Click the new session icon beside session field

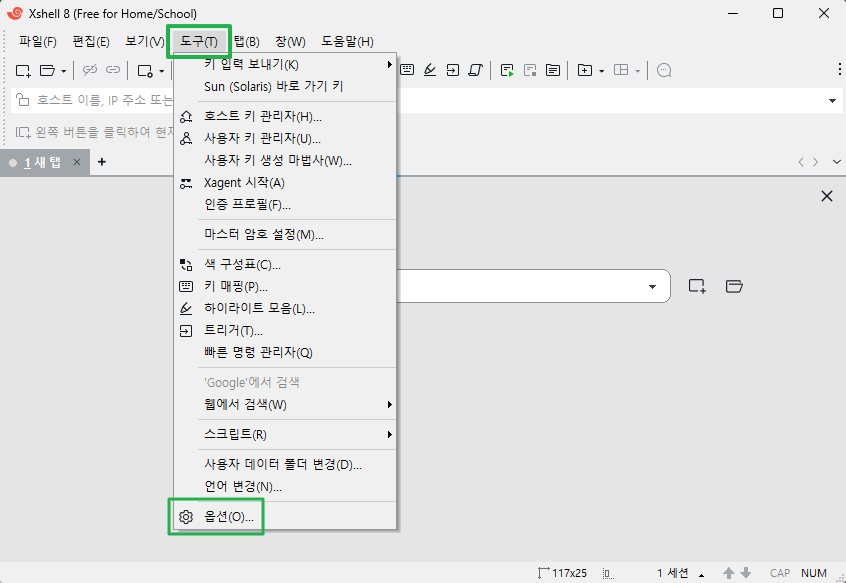coord(697,286)
